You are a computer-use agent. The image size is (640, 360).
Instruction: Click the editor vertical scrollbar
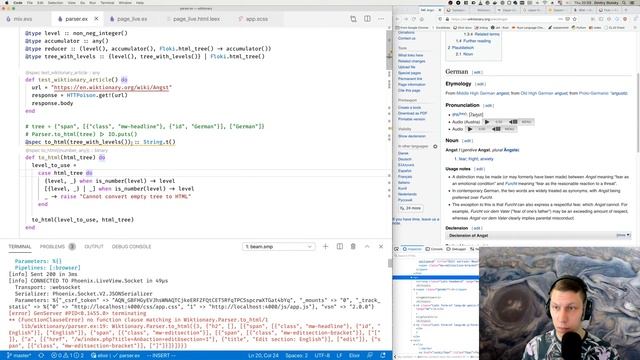click(x=389, y=49)
